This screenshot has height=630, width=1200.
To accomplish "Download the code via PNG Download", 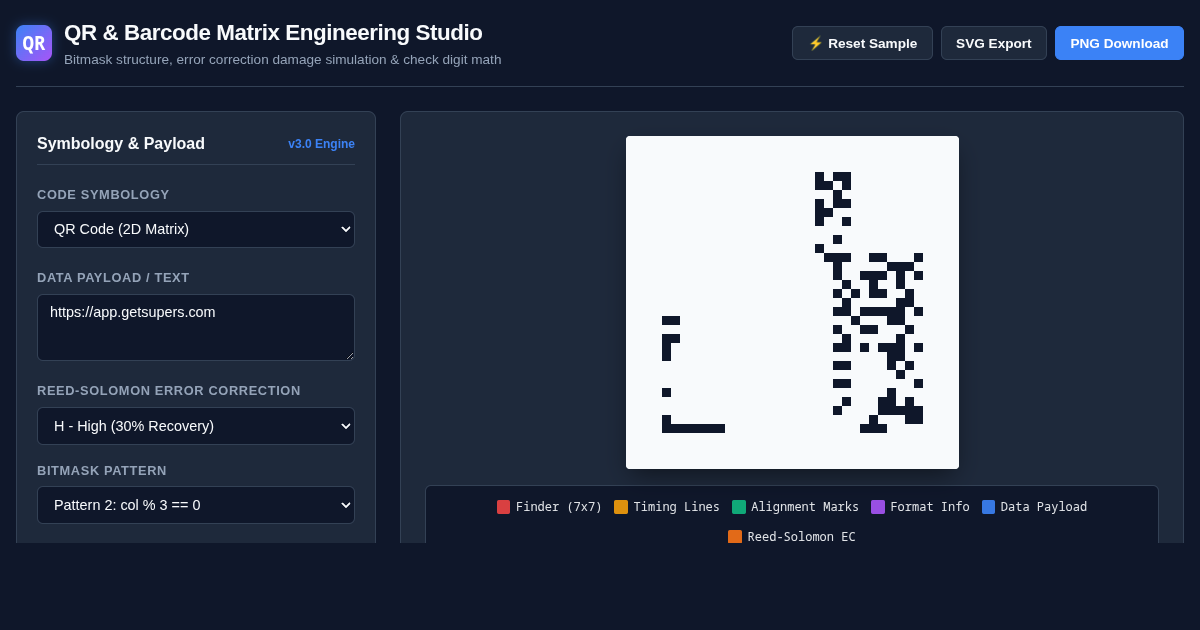I will pos(1119,43).
